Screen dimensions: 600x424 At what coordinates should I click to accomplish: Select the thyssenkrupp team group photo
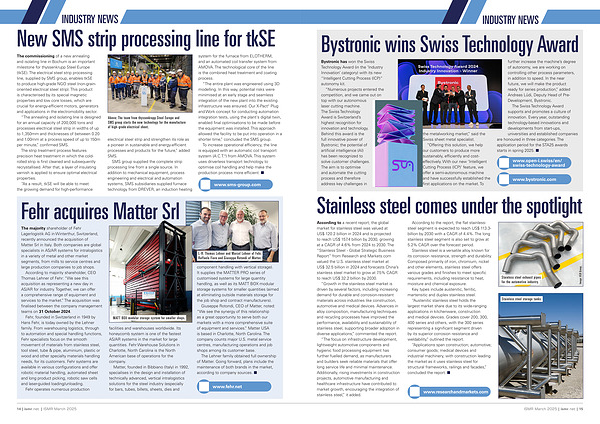pyautogui.click(x=150, y=83)
